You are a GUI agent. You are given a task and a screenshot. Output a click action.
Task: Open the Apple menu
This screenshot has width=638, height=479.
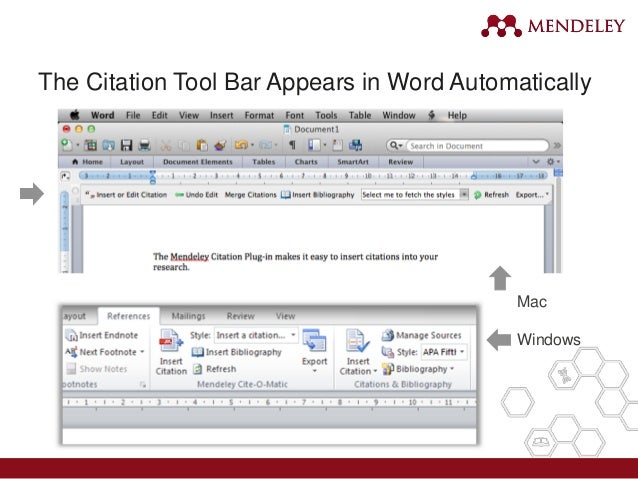point(75,115)
